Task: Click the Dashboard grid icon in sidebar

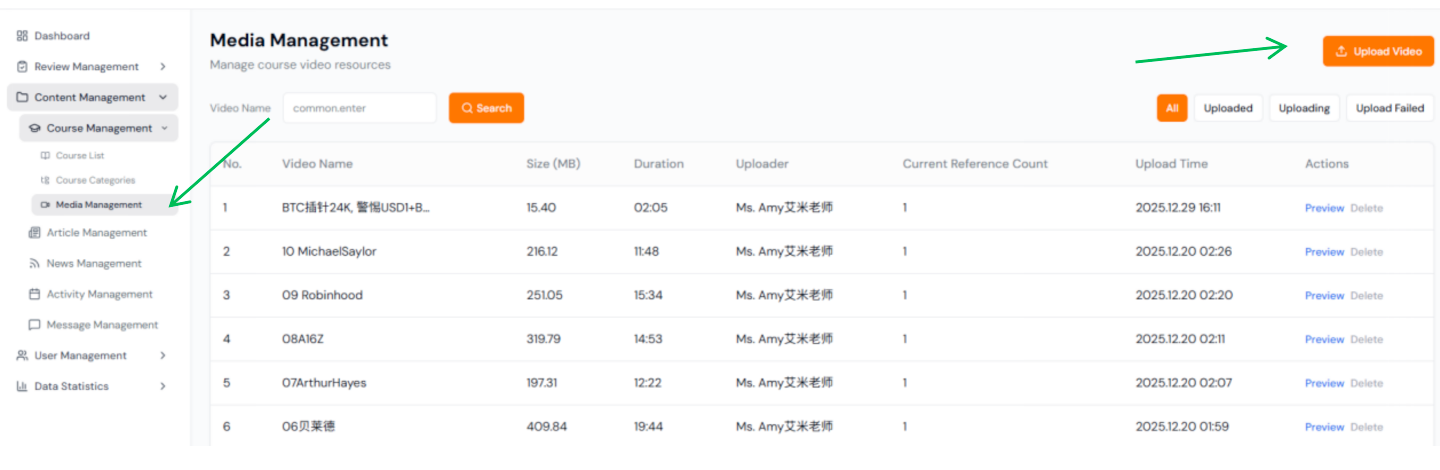Action: pos(22,36)
